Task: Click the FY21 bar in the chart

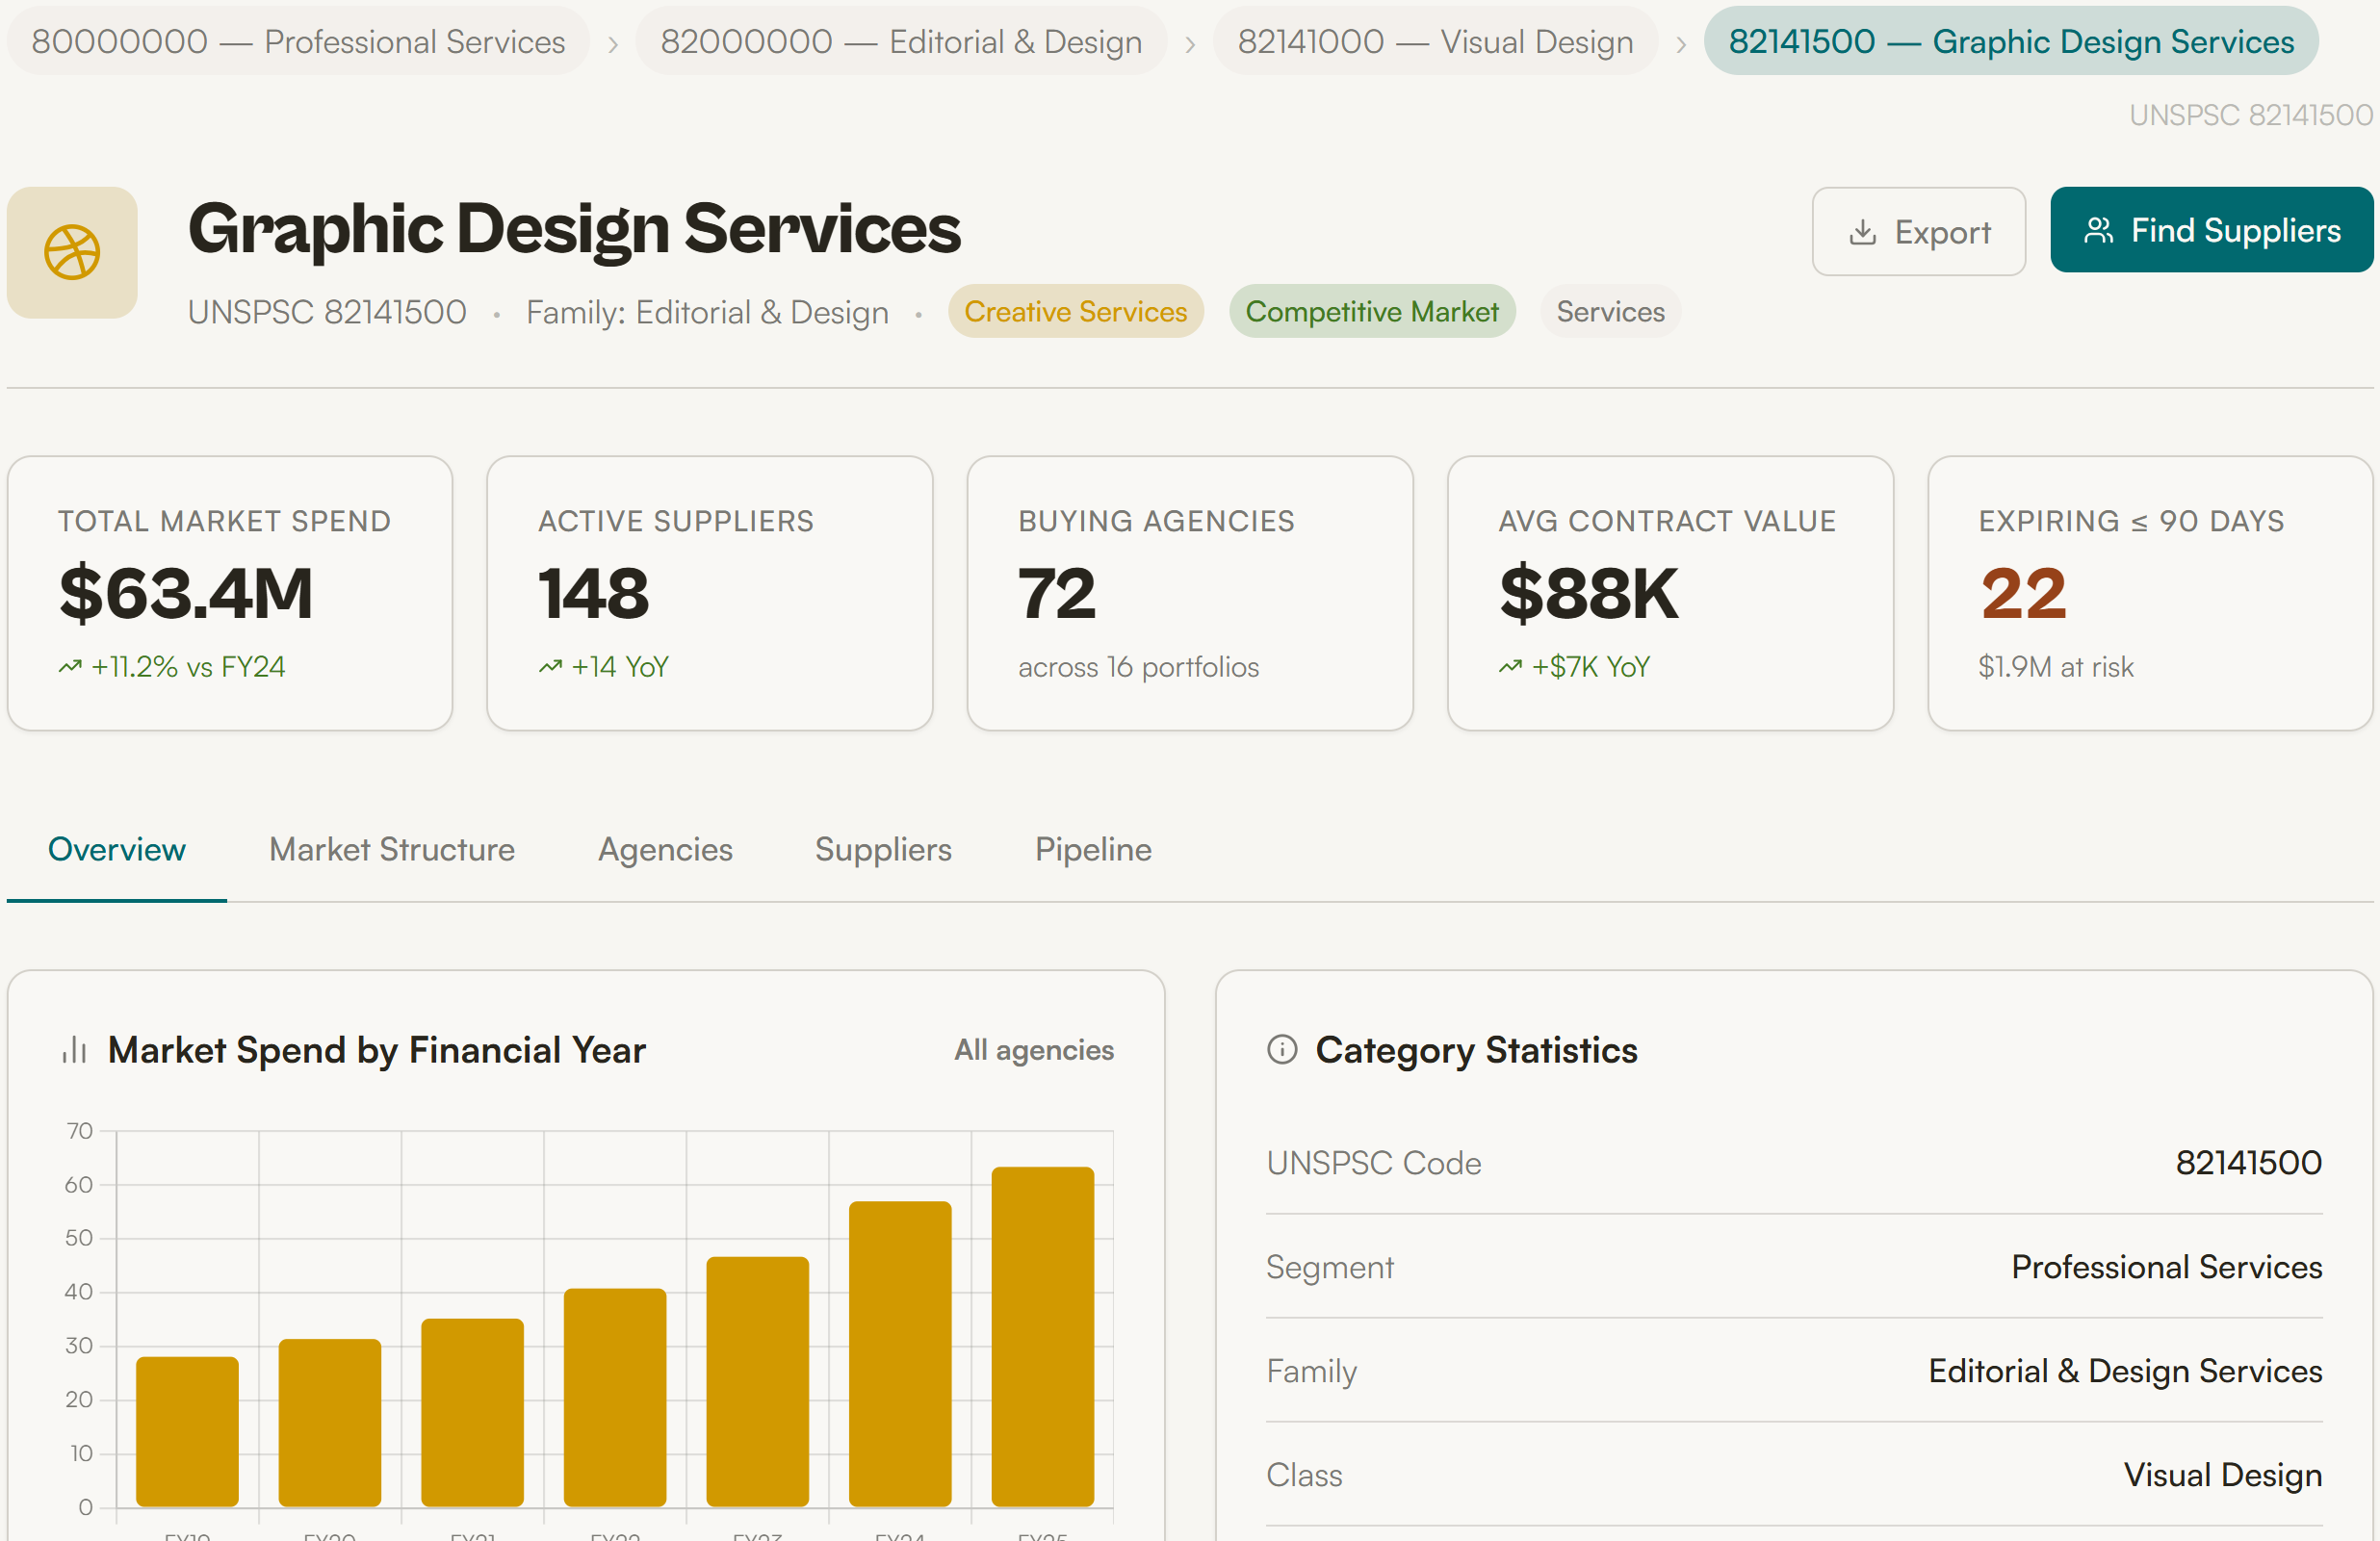Action: pos(472,1412)
